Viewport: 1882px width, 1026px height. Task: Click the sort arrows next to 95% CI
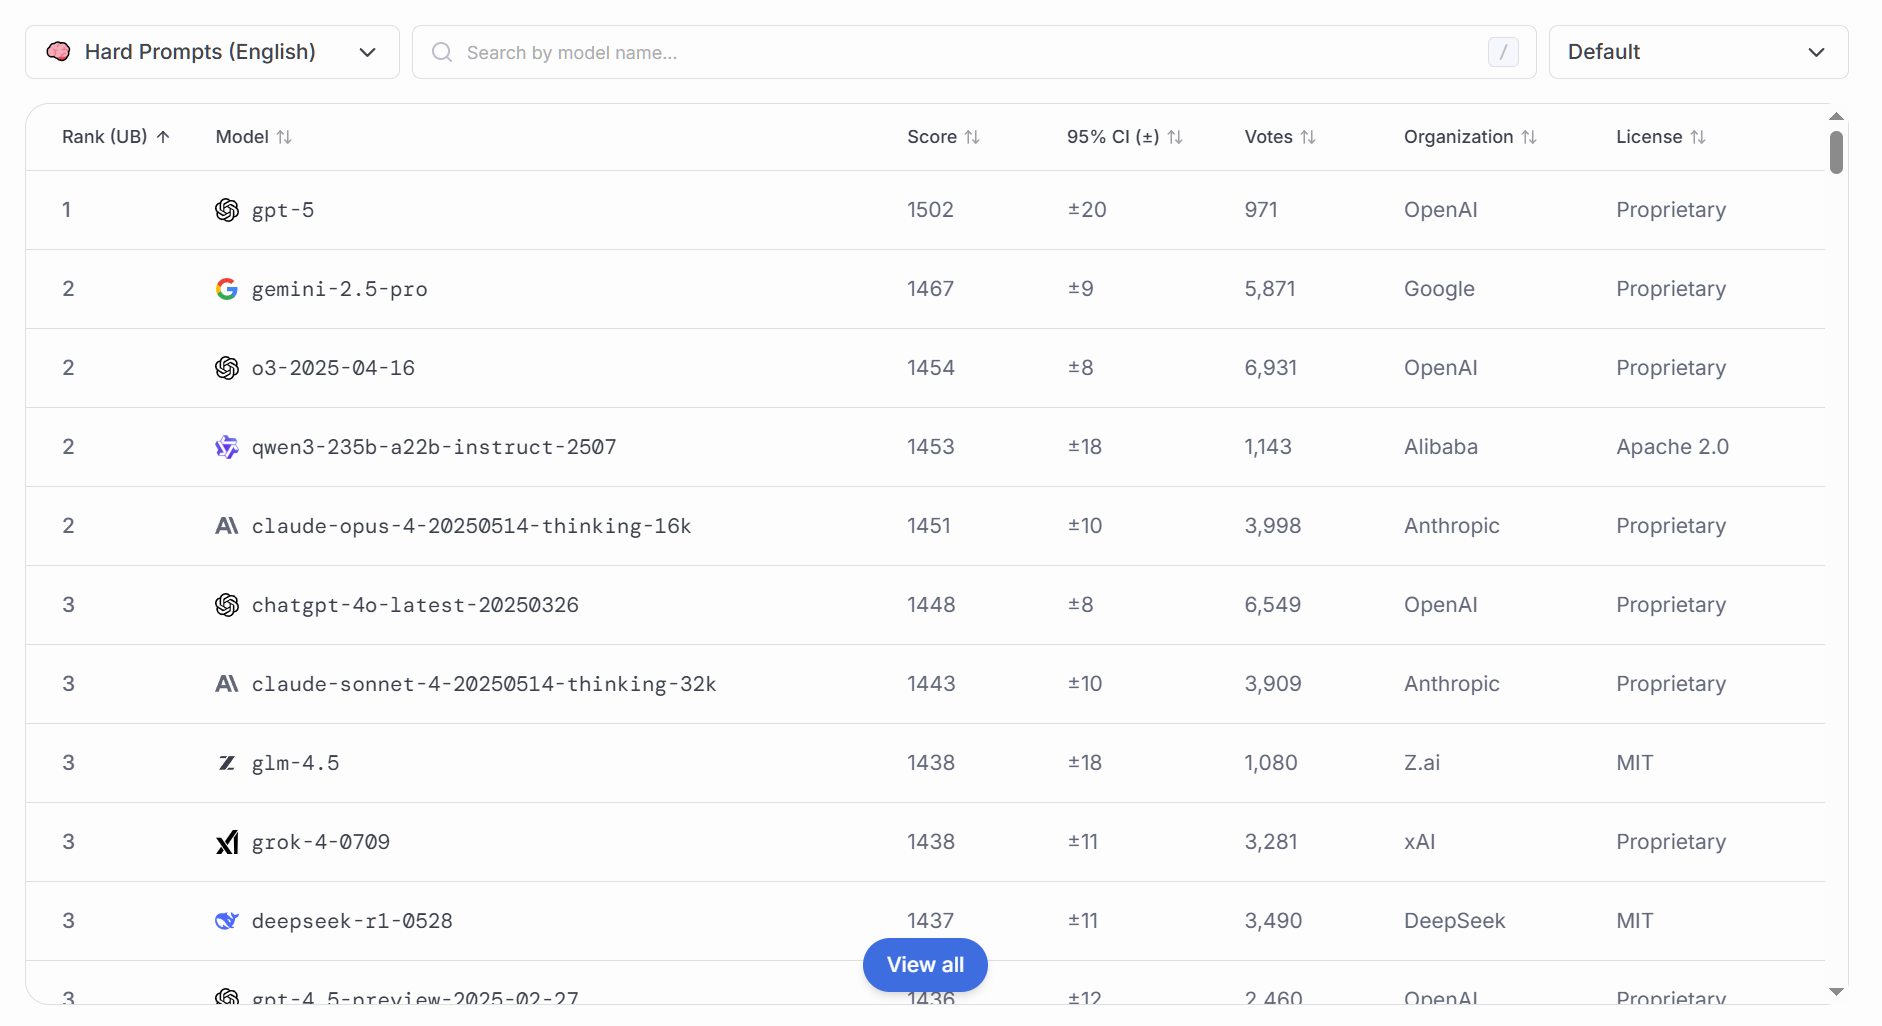1175,137
